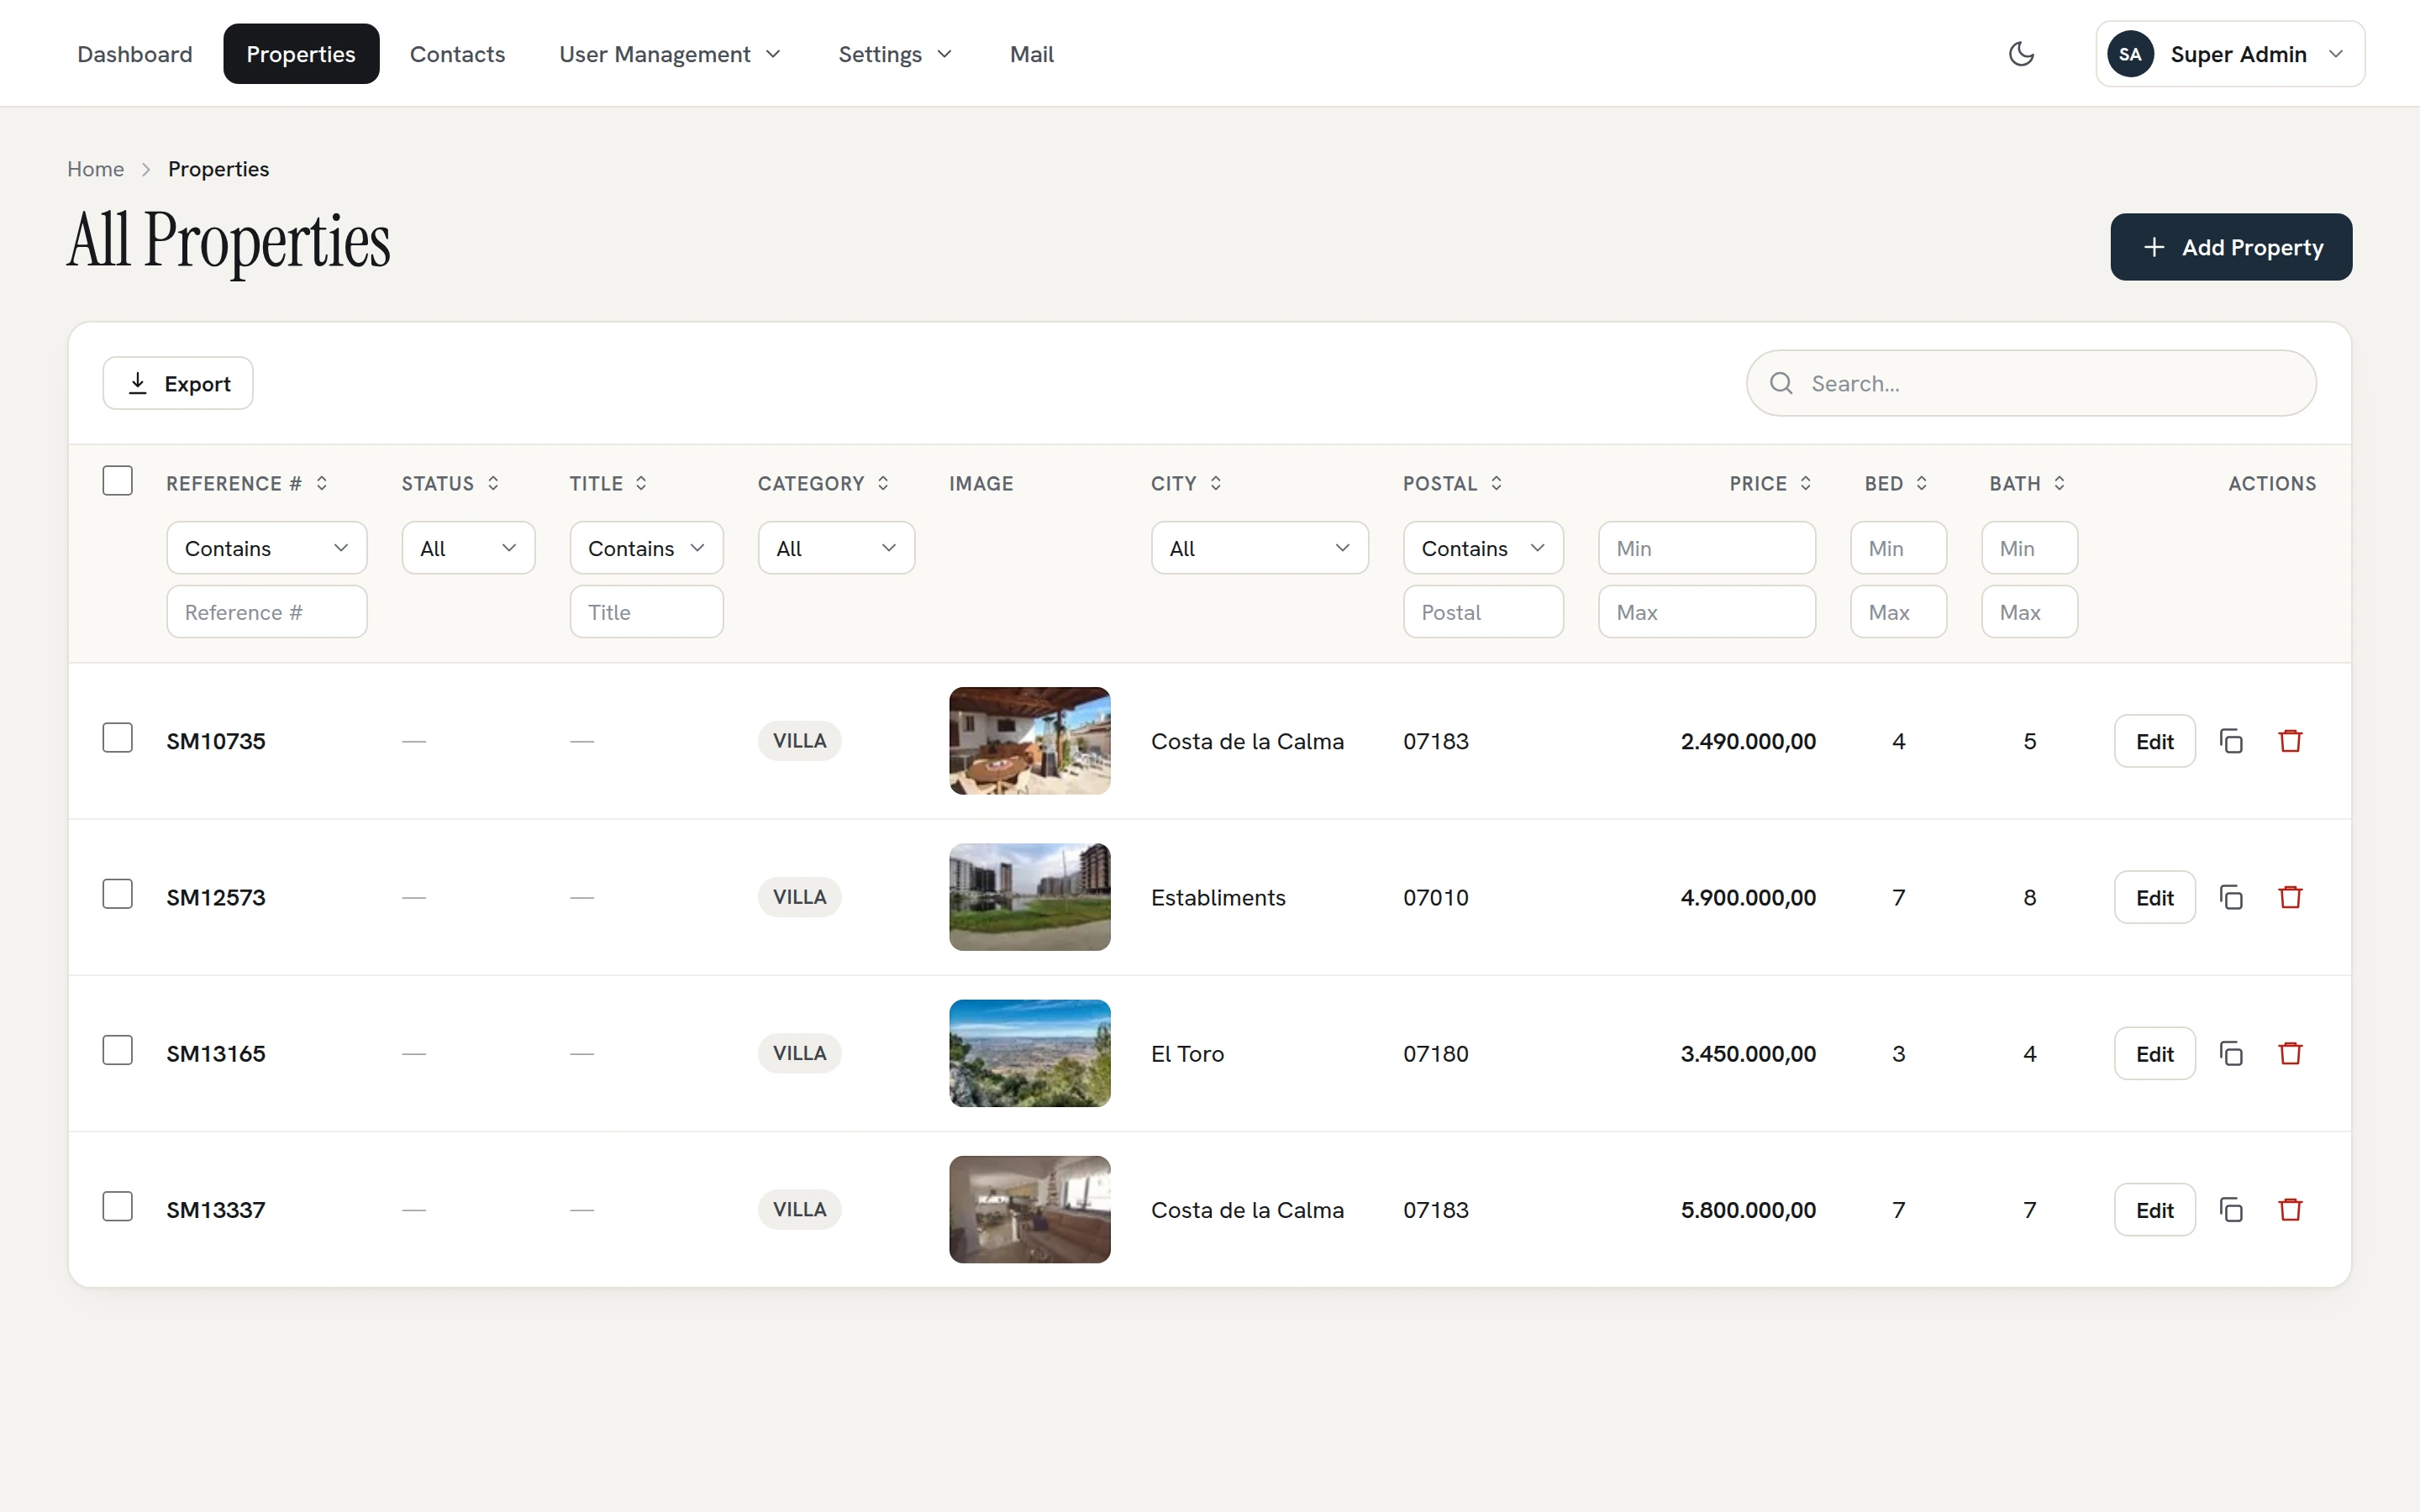Image resolution: width=2420 pixels, height=1512 pixels.
Task: Duplicate property SM12573 with copy icon
Action: tap(2231, 897)
